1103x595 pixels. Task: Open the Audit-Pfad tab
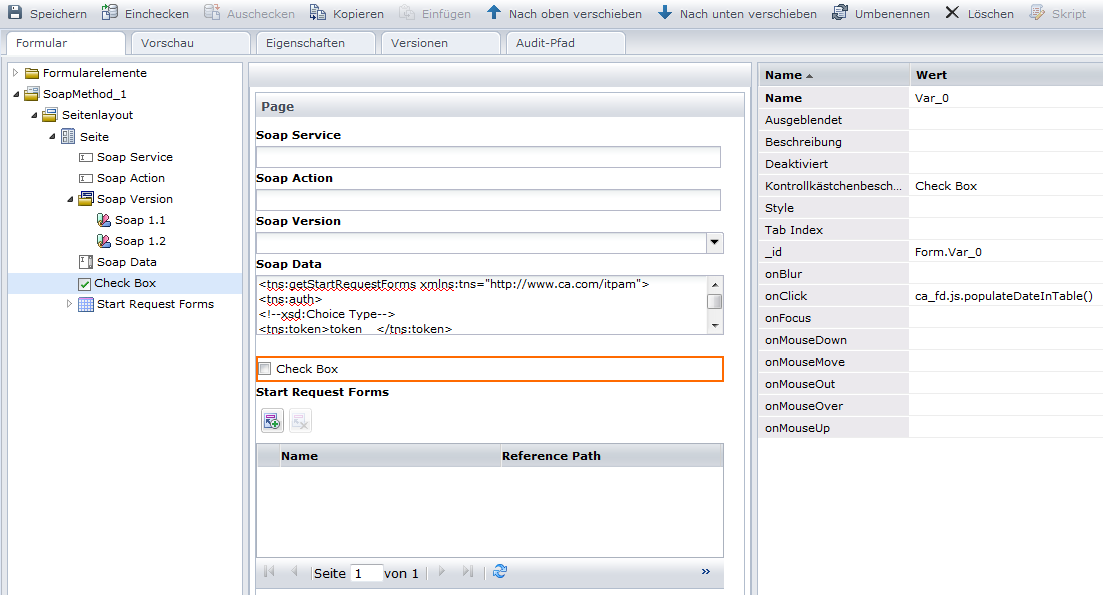[x=566, y=43]
